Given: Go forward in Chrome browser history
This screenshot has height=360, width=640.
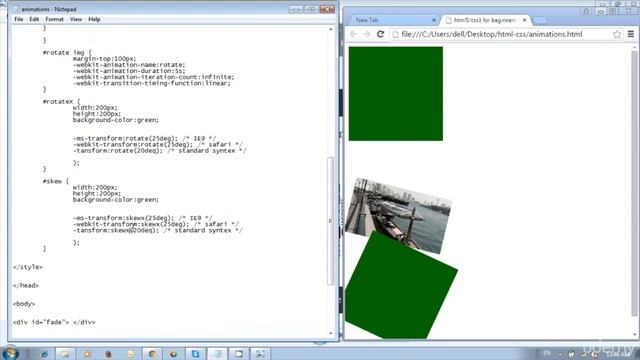Looking at the screenshot, I should point(367,34).
